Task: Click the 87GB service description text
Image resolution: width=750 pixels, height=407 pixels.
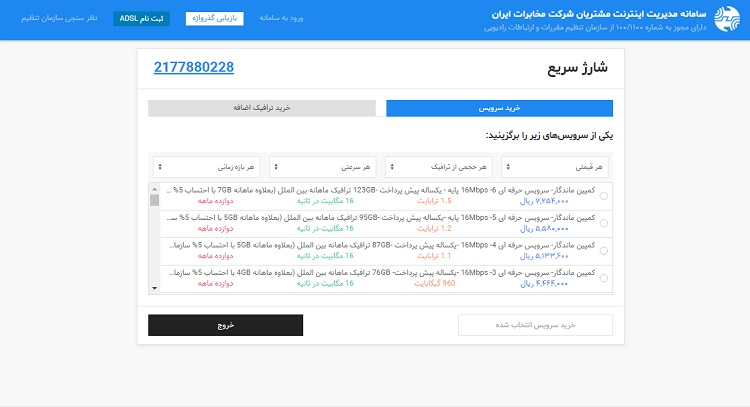Action: [383, 245]
